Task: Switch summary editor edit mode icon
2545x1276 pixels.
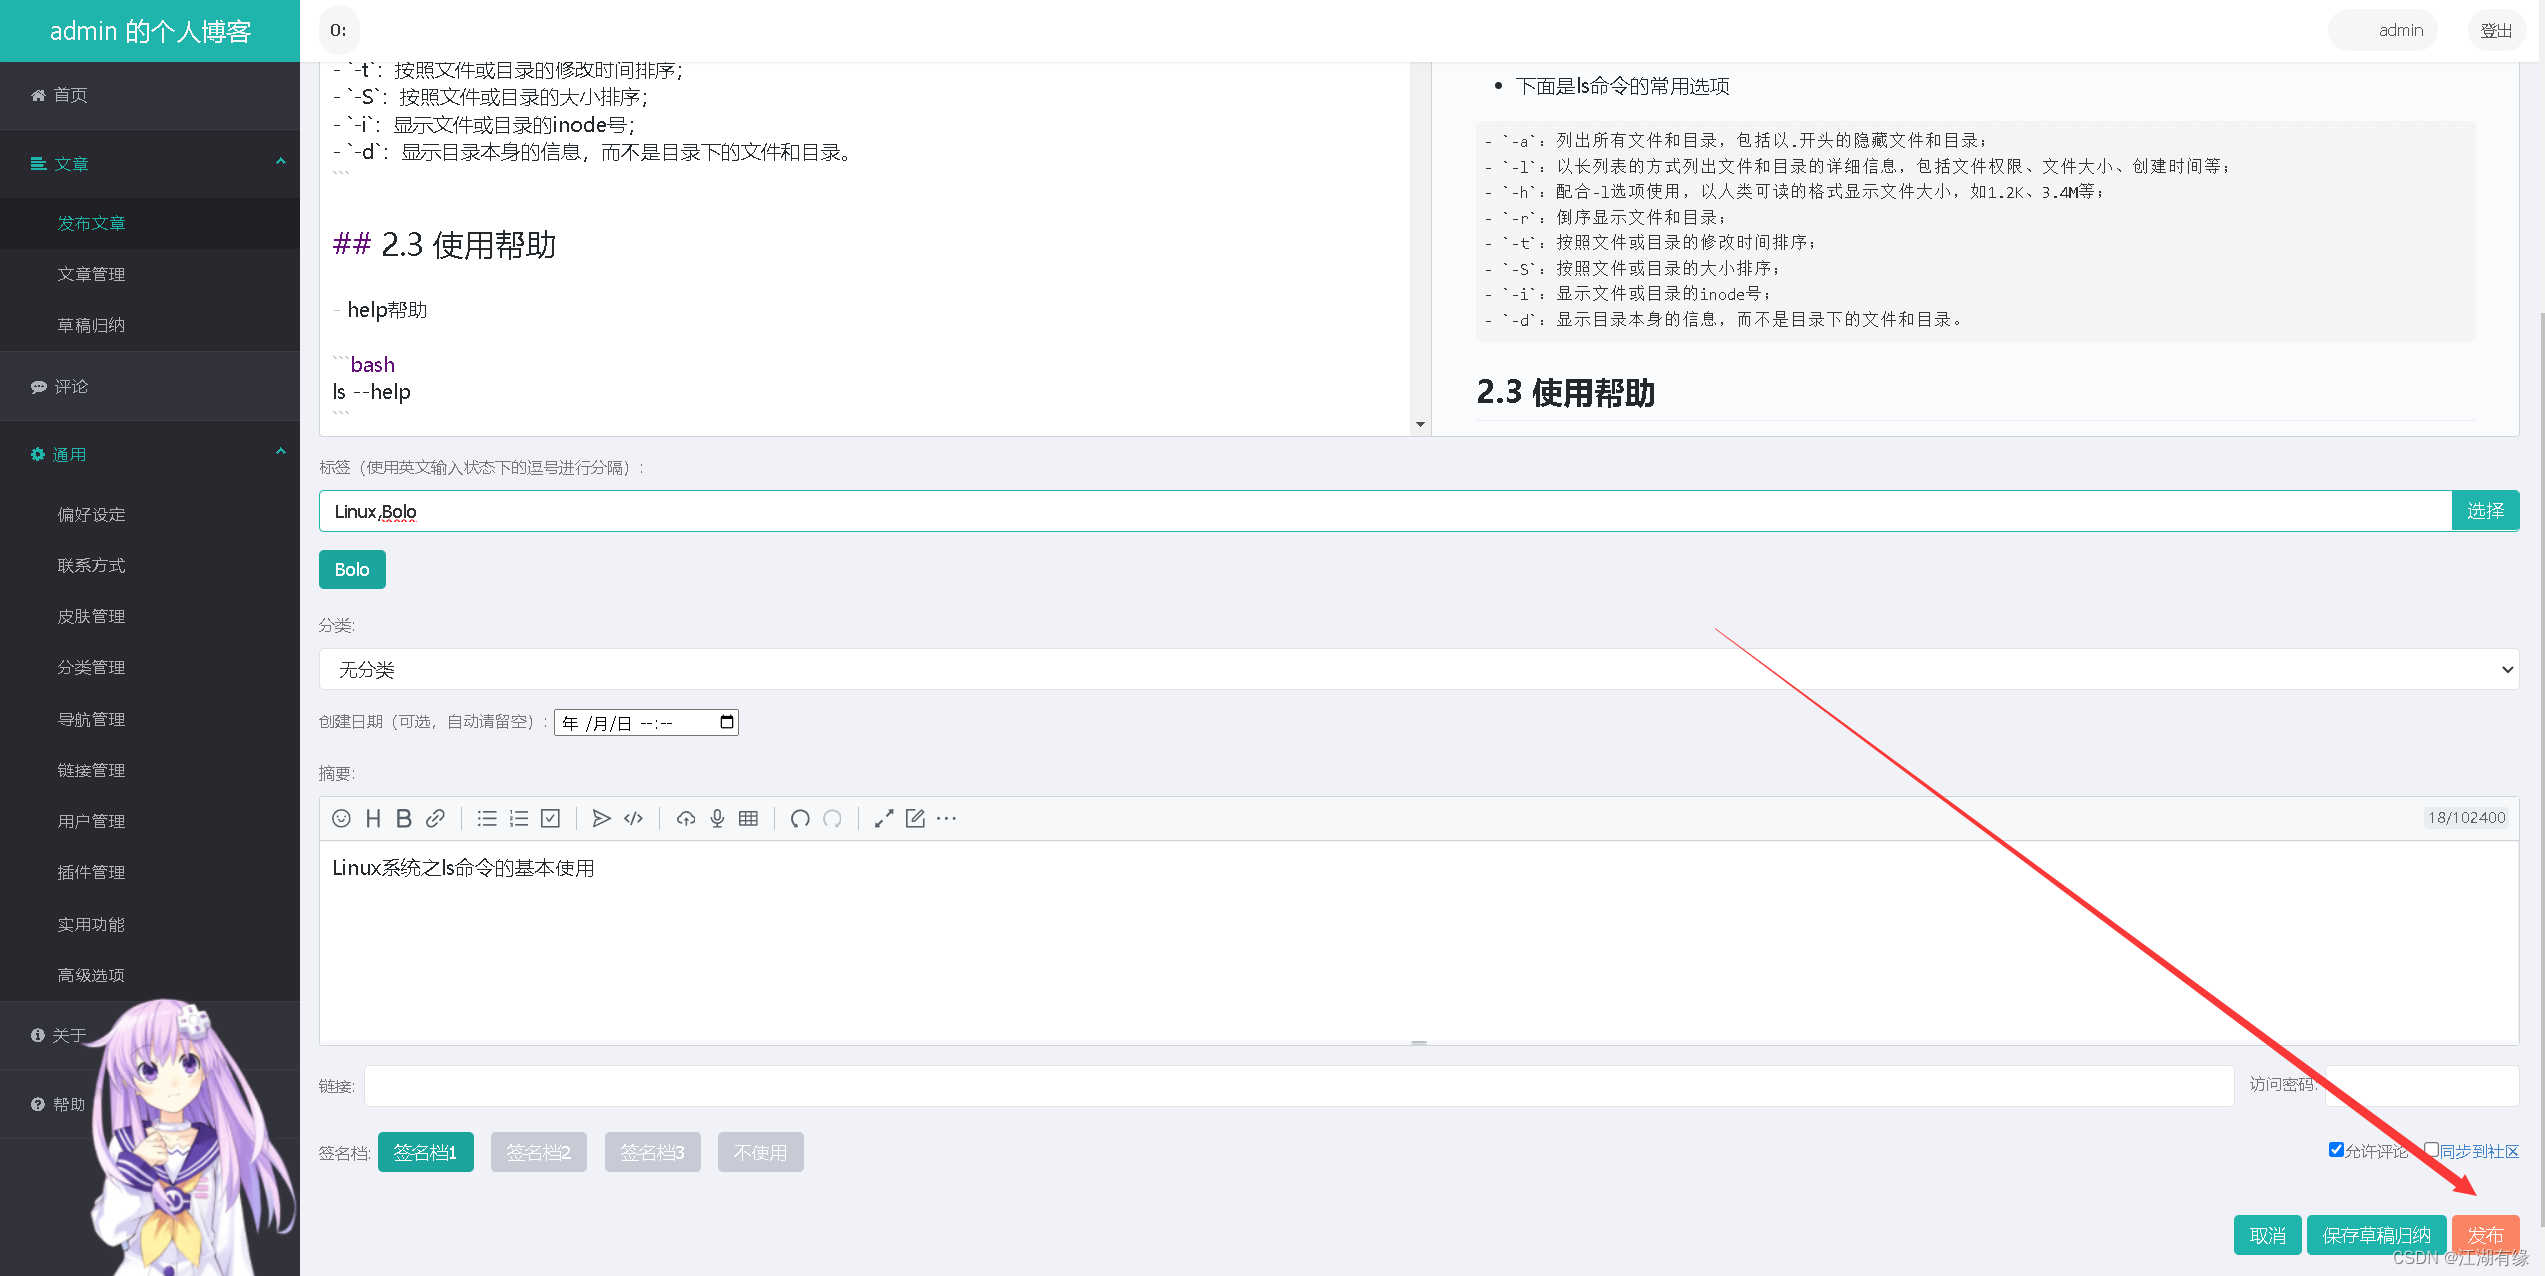Action: click(915, 818)
